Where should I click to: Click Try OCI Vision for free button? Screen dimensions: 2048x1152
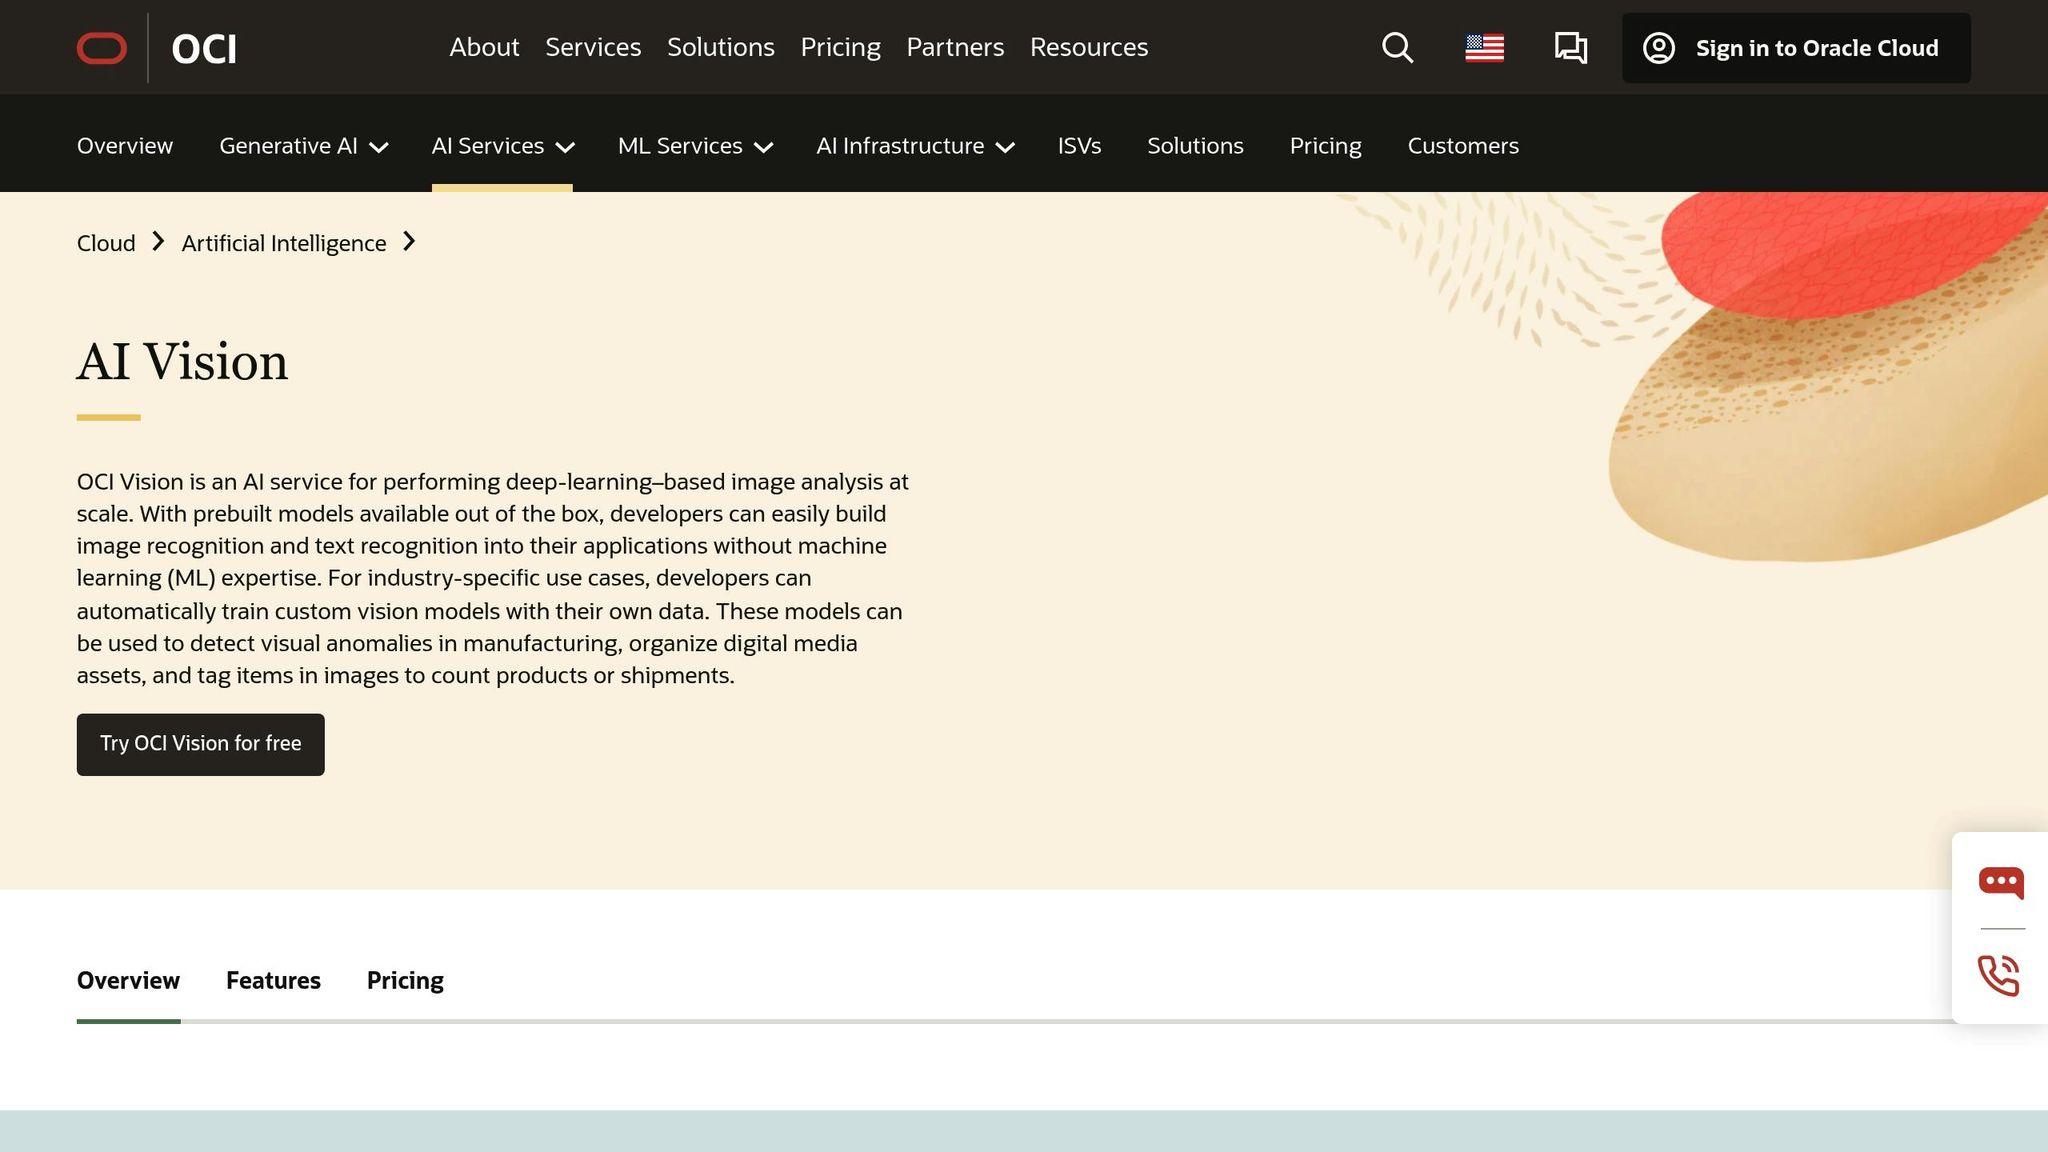click(x=200, y=744)
